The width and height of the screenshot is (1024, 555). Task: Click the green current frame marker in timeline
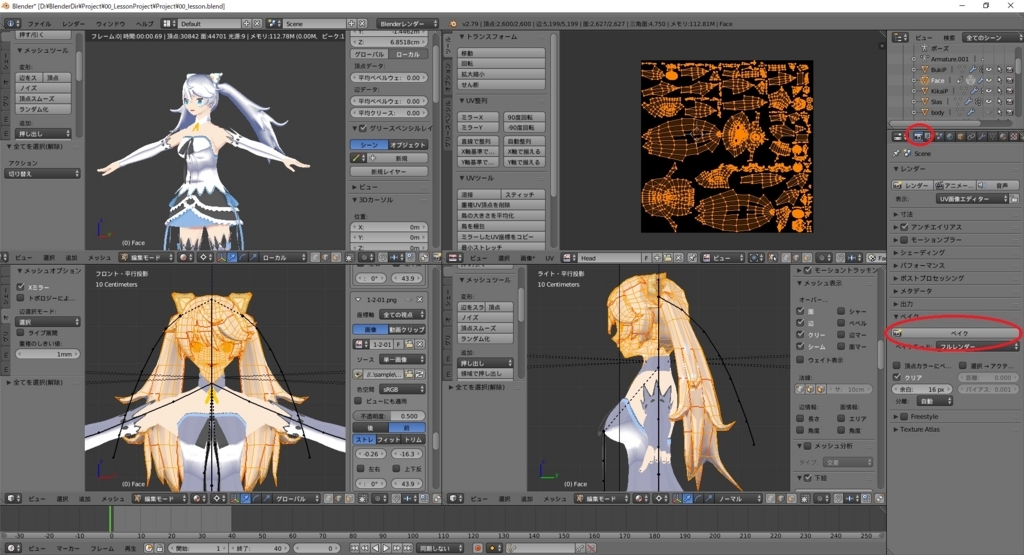tap(110, 520)
